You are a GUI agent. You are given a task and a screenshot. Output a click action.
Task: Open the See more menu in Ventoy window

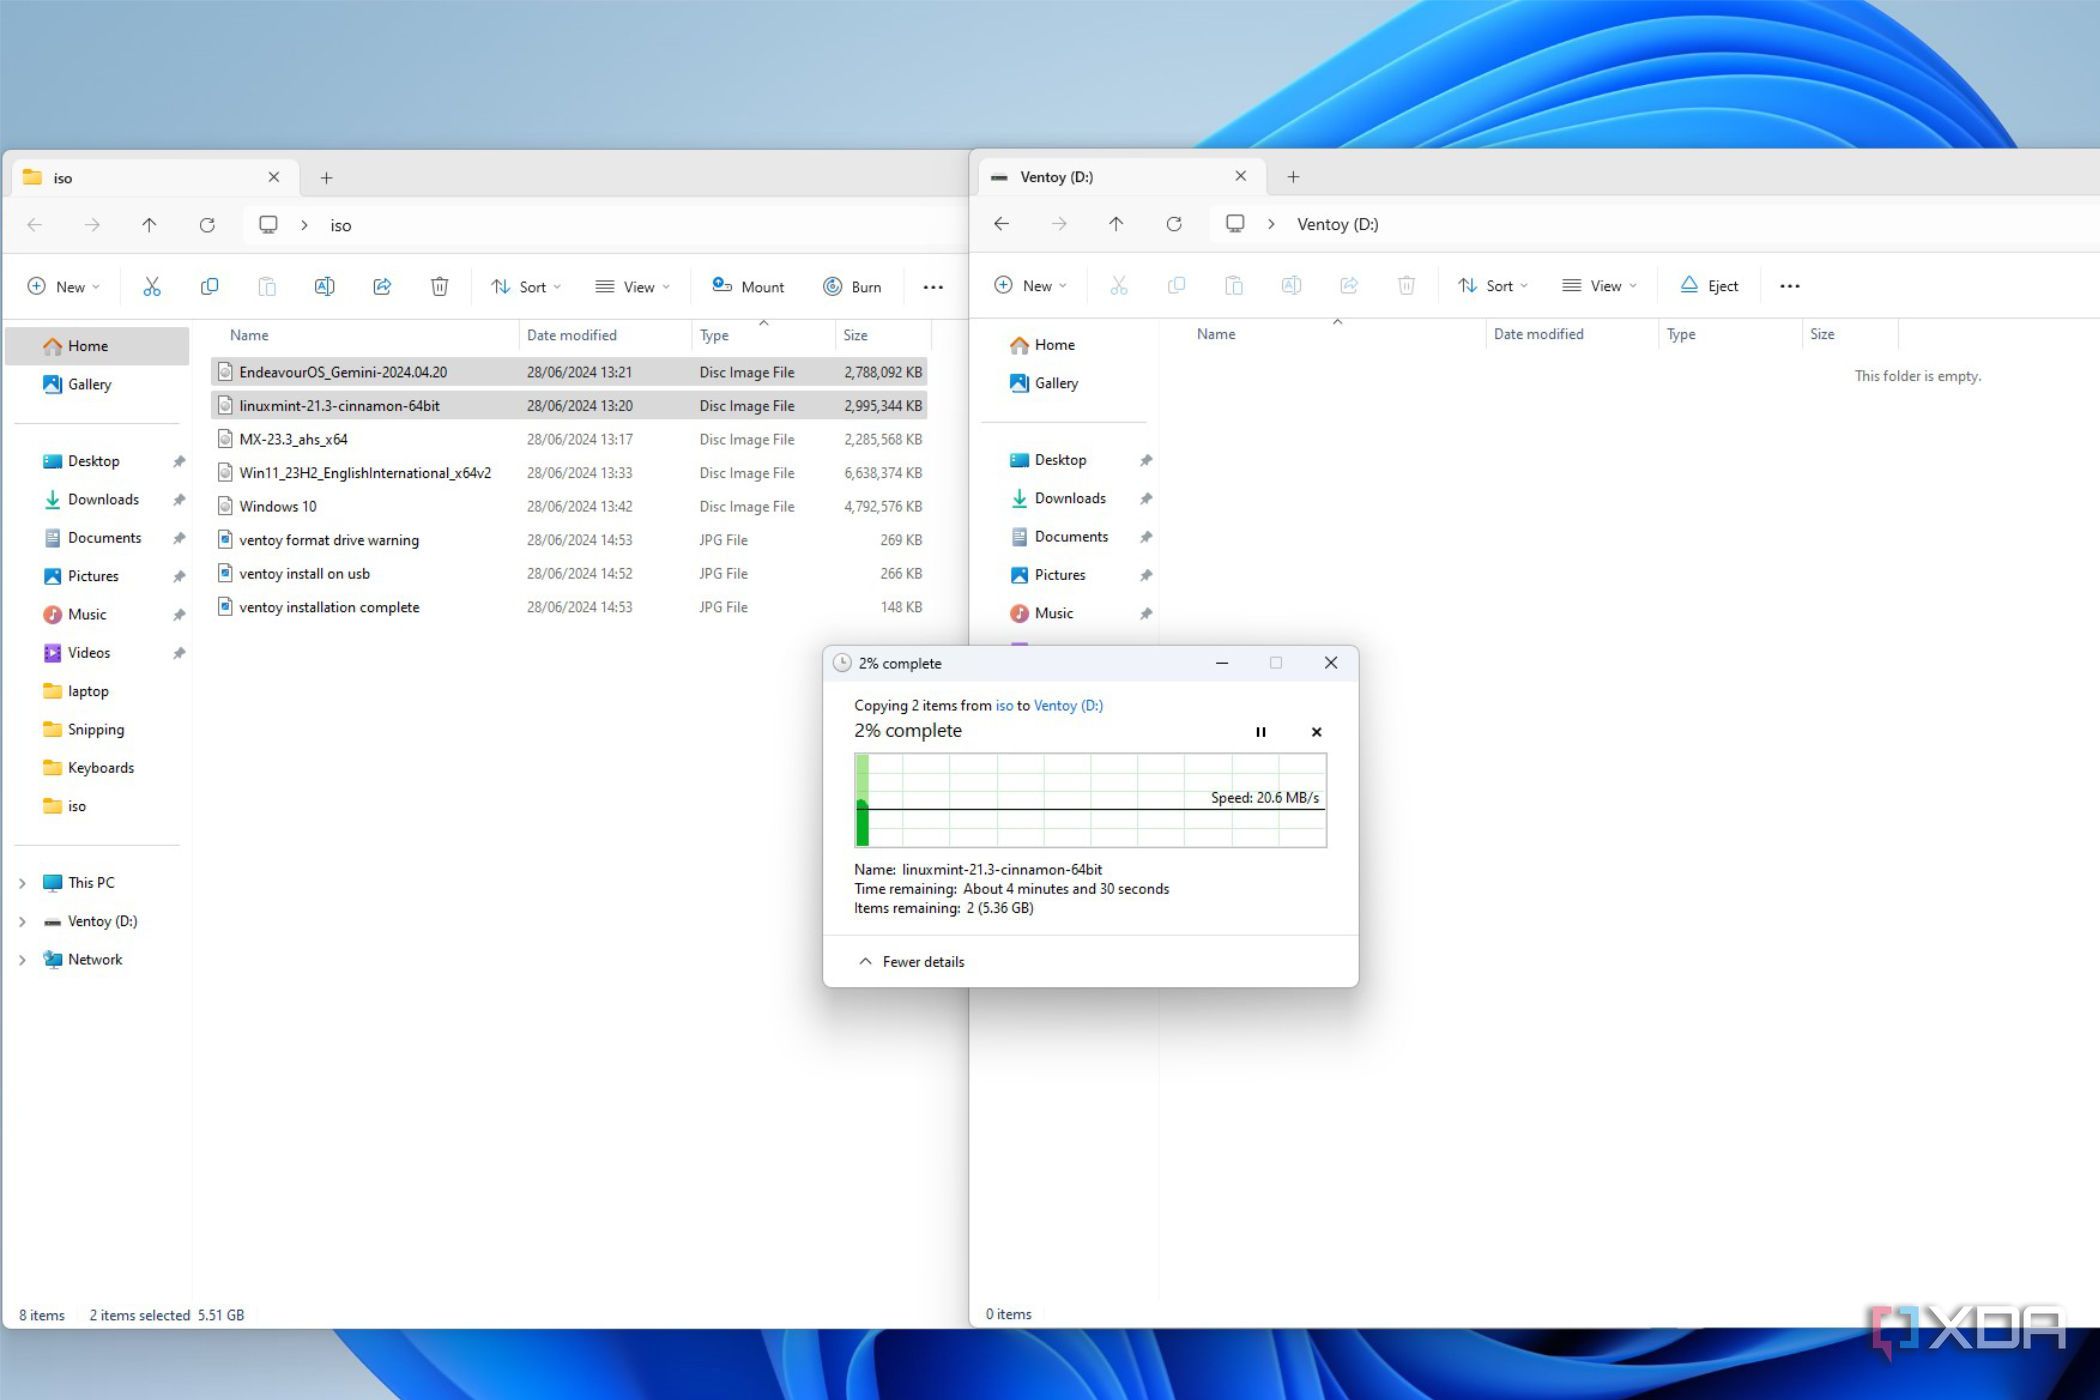tap(1790, 286)
